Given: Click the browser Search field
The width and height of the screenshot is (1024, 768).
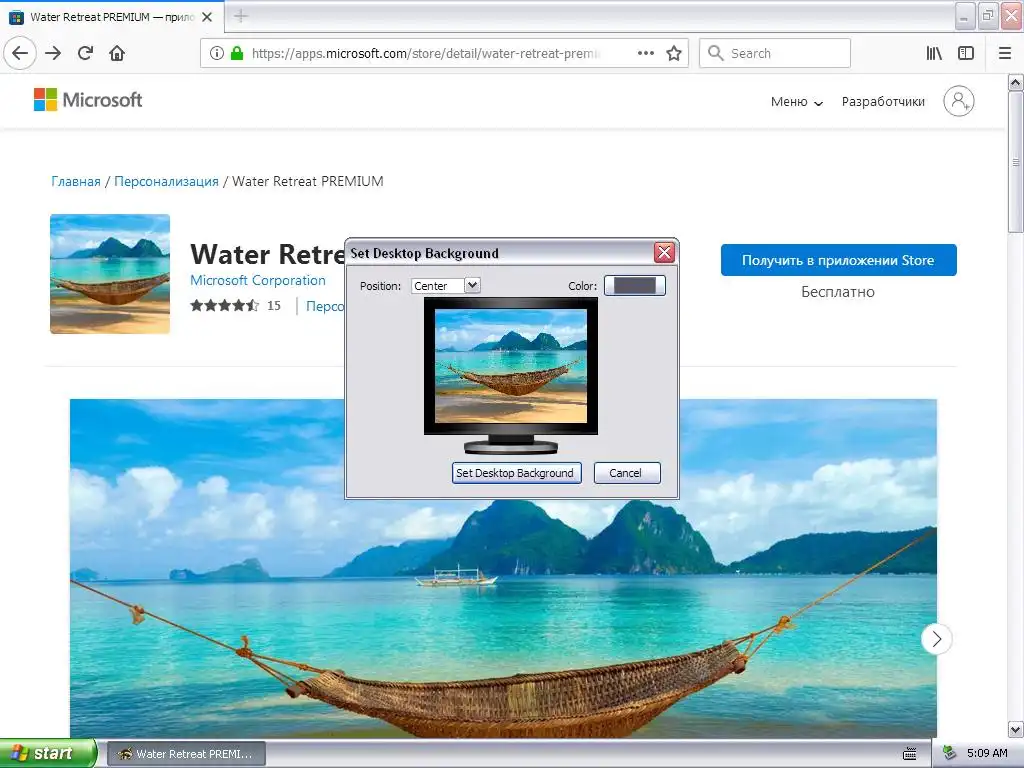Looking at the screenshot, I should click(775, 53).
